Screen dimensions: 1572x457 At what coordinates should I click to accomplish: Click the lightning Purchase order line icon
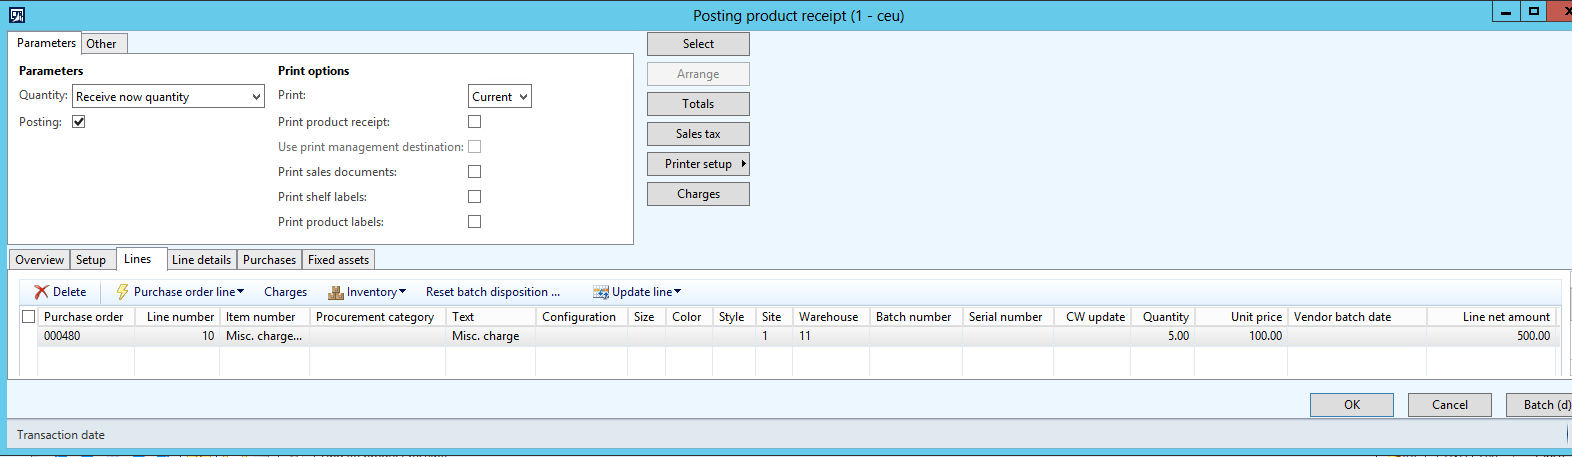click(122, 292)
